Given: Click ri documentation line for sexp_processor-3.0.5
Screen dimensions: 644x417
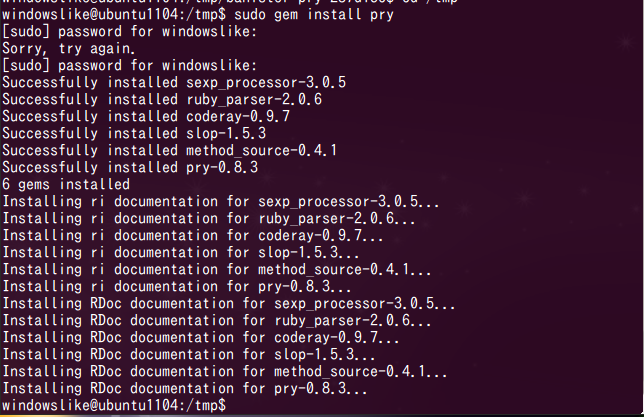Looking at the screenshot, I should [x=221, y=202].
